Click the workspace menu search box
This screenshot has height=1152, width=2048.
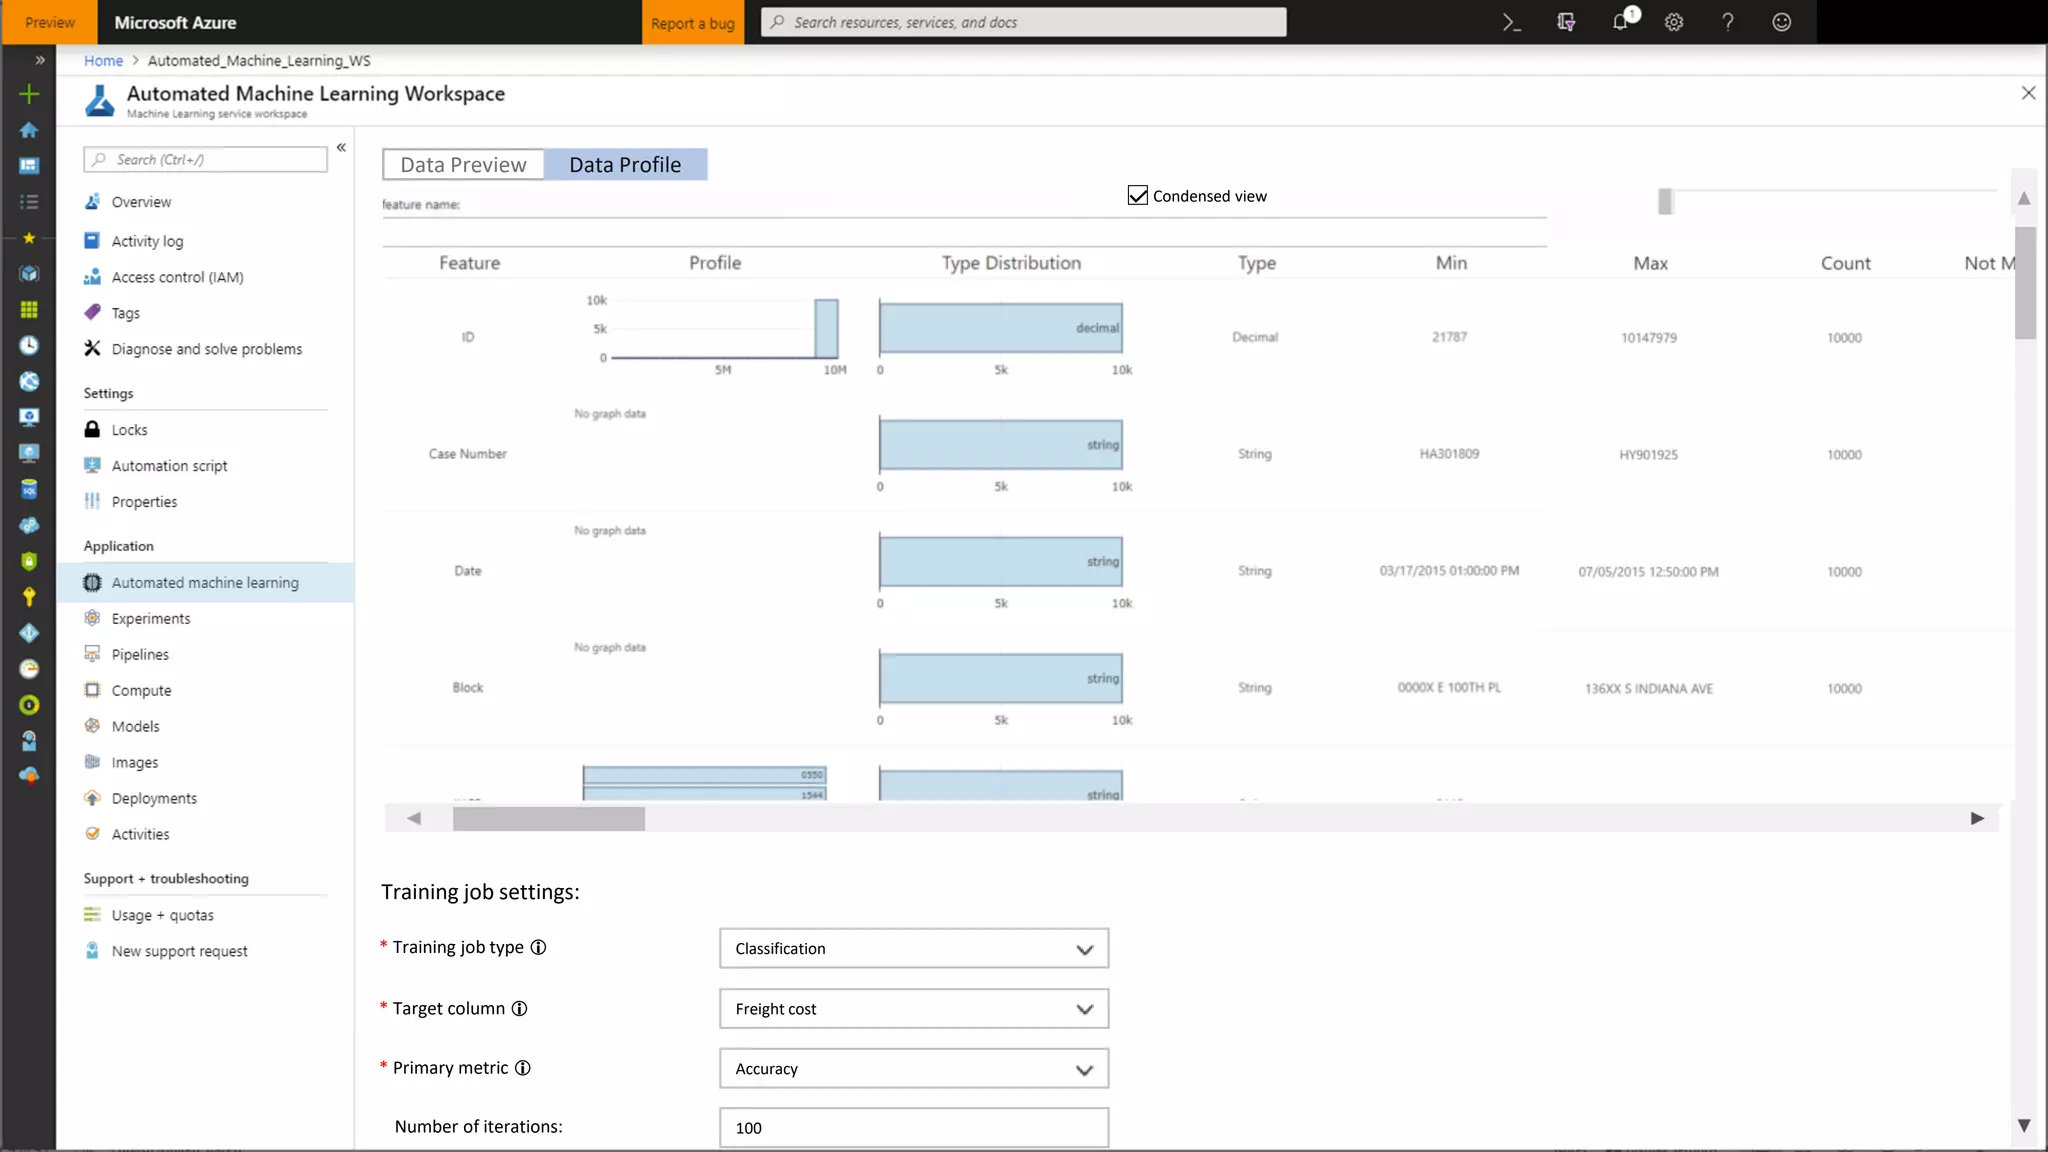[x=206, y=159]
